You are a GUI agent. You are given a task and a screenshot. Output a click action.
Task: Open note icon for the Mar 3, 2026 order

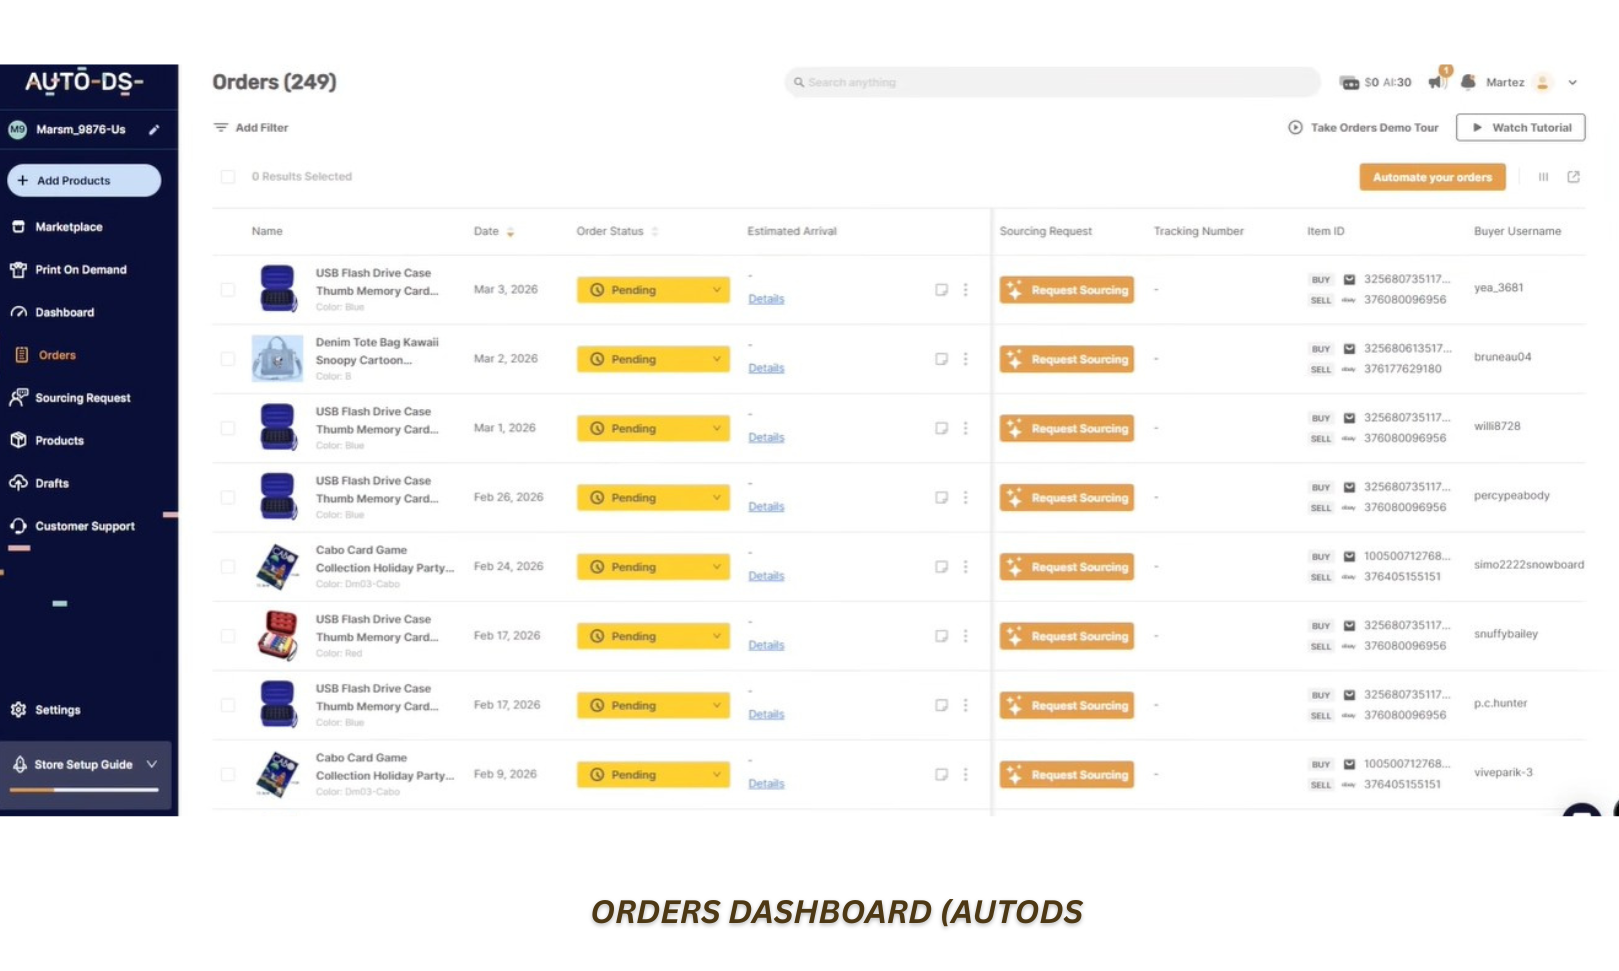(x=941, y=290)
